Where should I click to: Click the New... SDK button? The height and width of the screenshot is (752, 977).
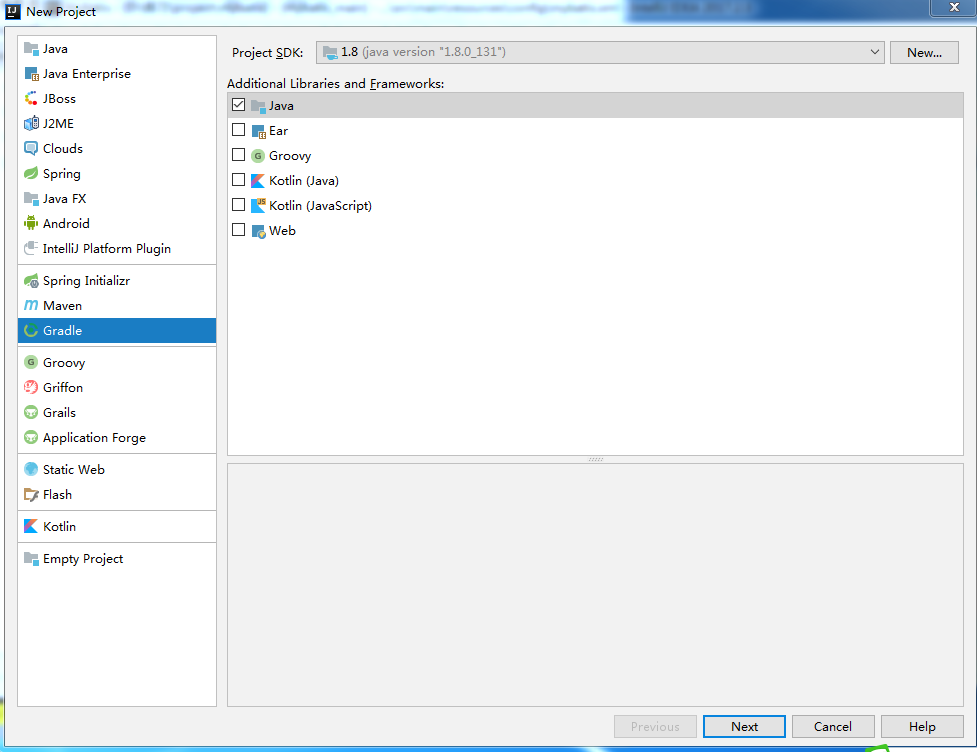point(924,52)
